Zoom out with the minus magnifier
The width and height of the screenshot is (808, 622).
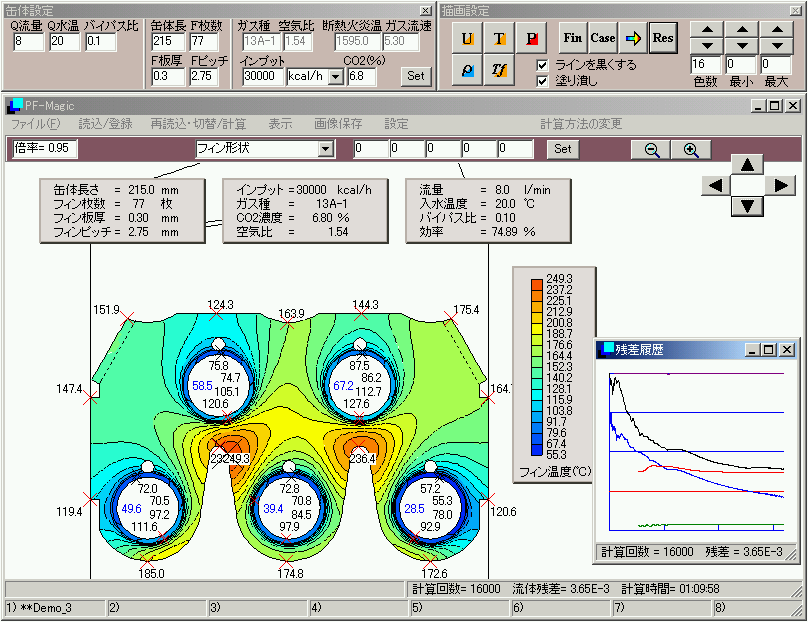coord(651,149)
